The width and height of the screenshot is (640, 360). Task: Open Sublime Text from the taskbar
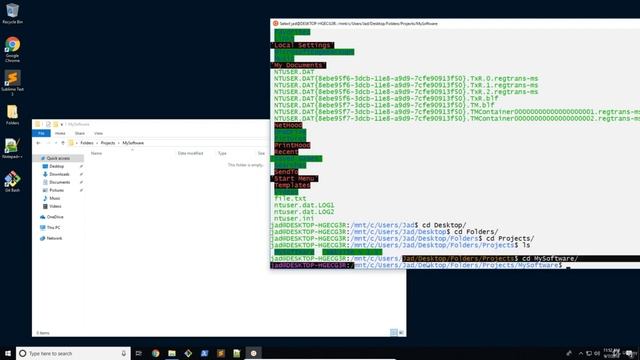tap(221, 353)
